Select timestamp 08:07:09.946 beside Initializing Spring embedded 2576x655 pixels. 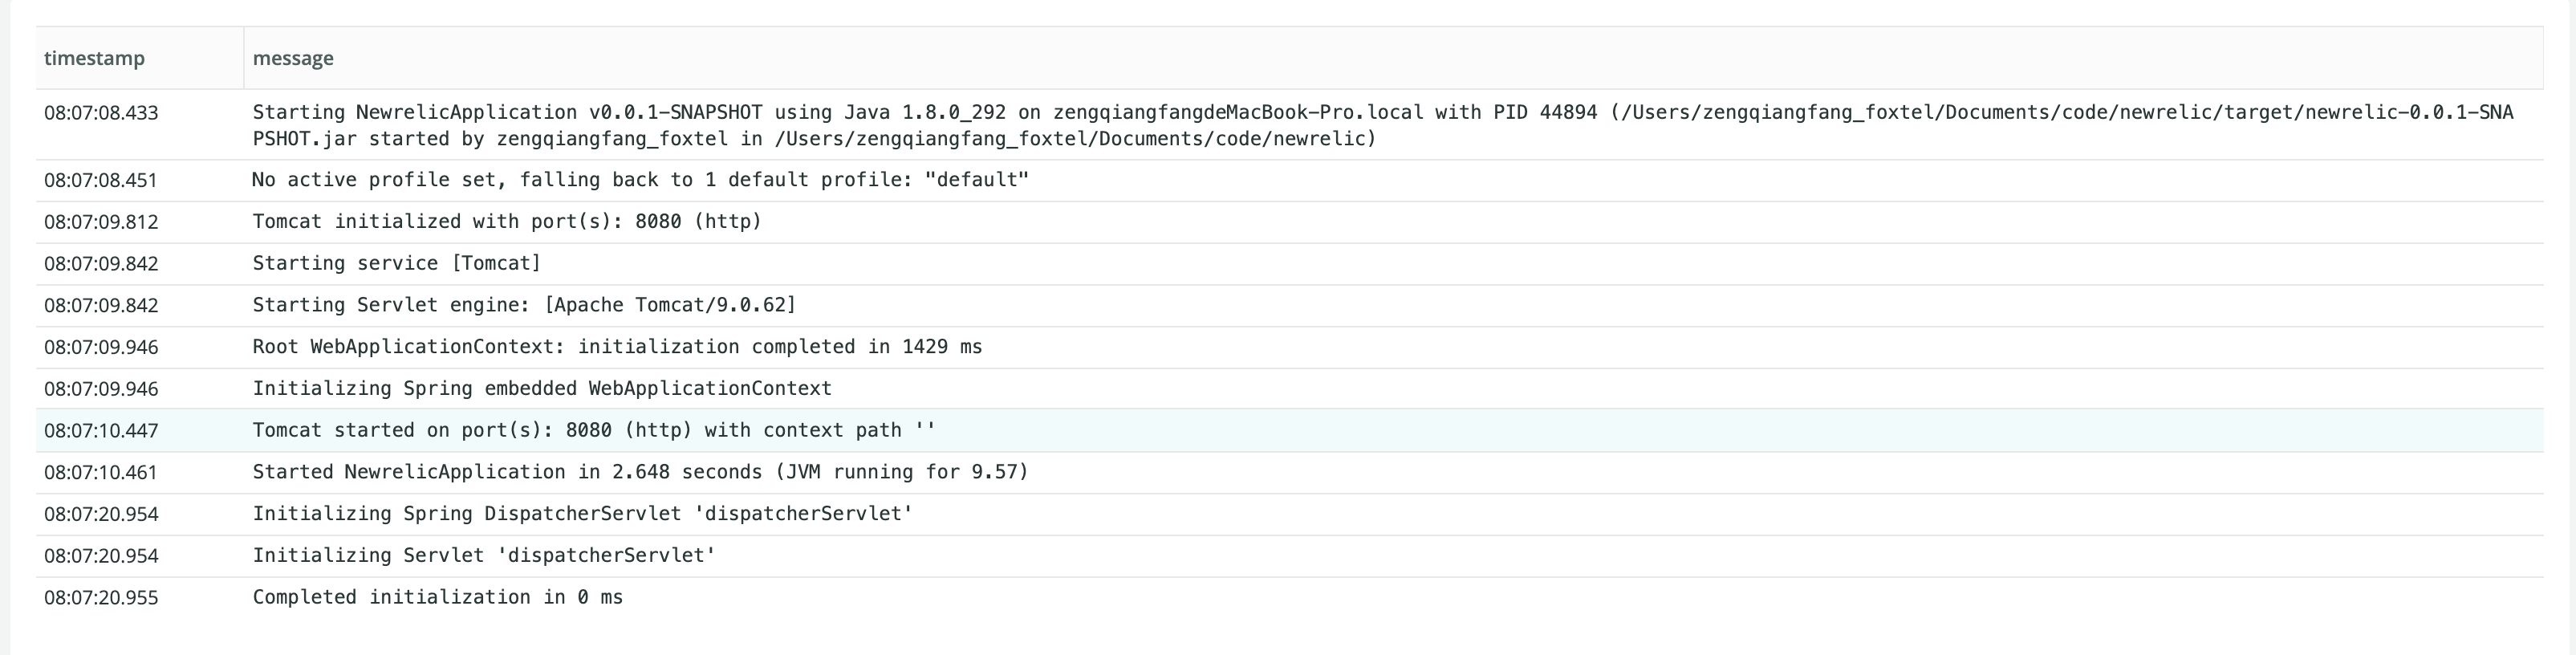(101, 389)
